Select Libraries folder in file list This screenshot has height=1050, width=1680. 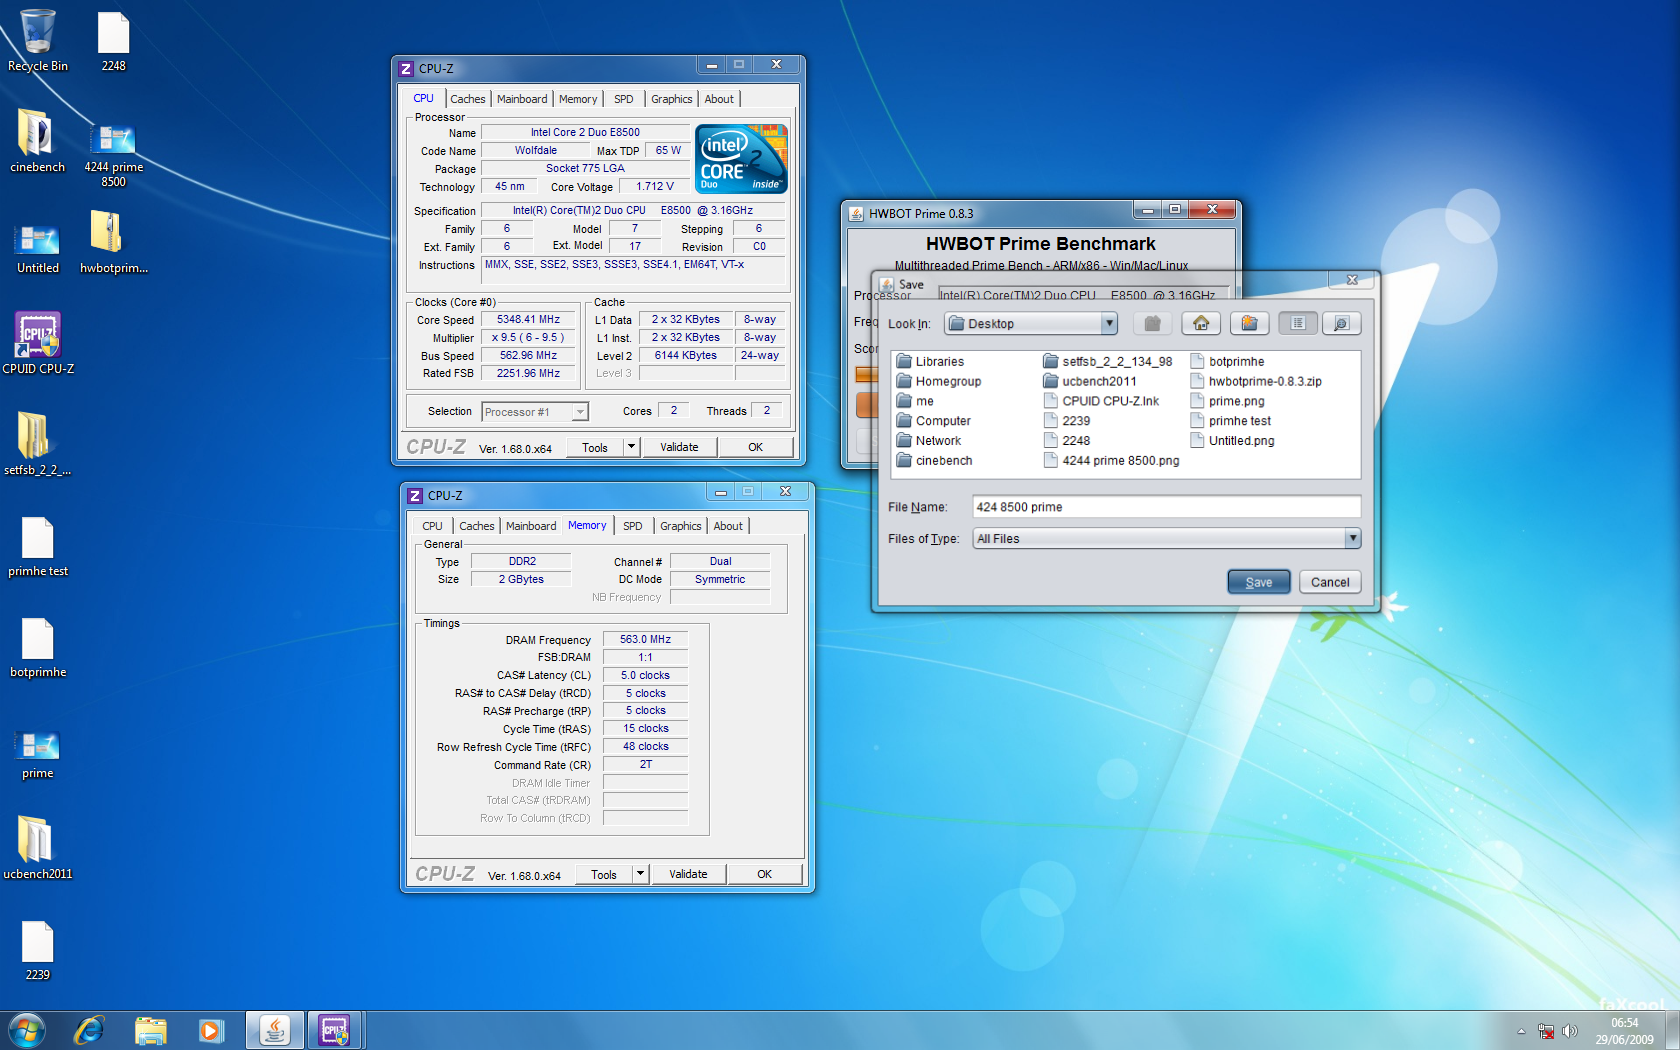[931, 361]
